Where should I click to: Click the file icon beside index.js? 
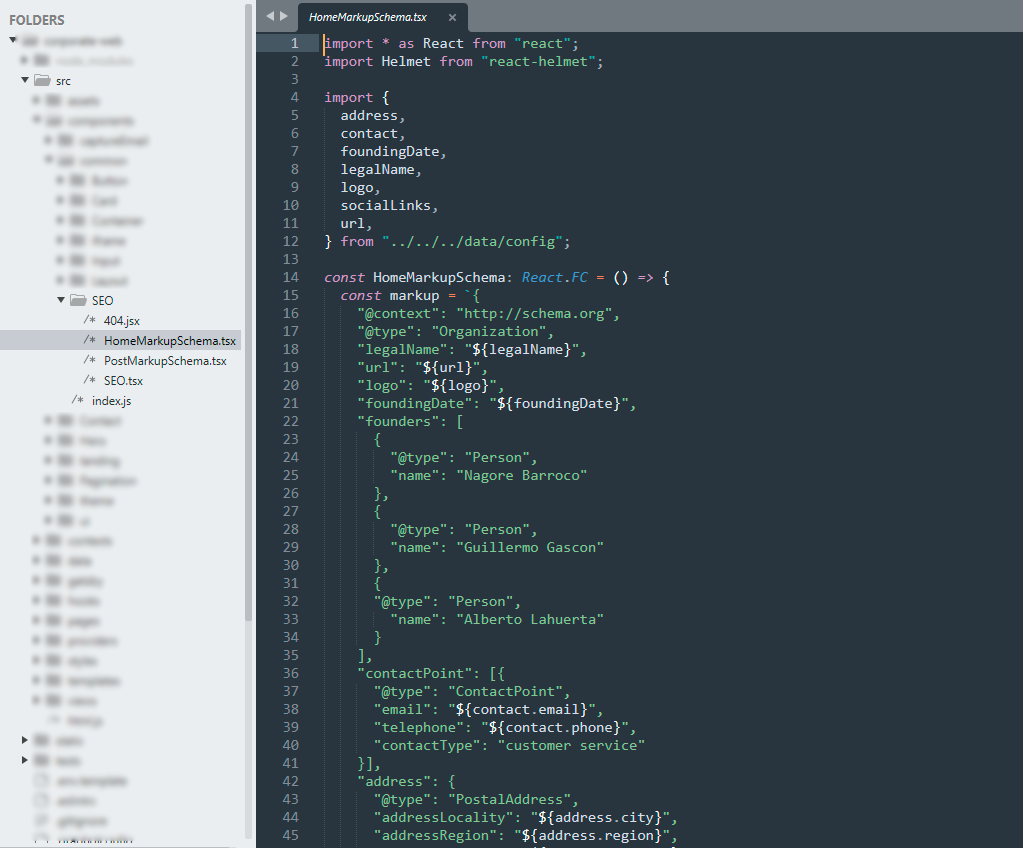(x=78, y=400)
